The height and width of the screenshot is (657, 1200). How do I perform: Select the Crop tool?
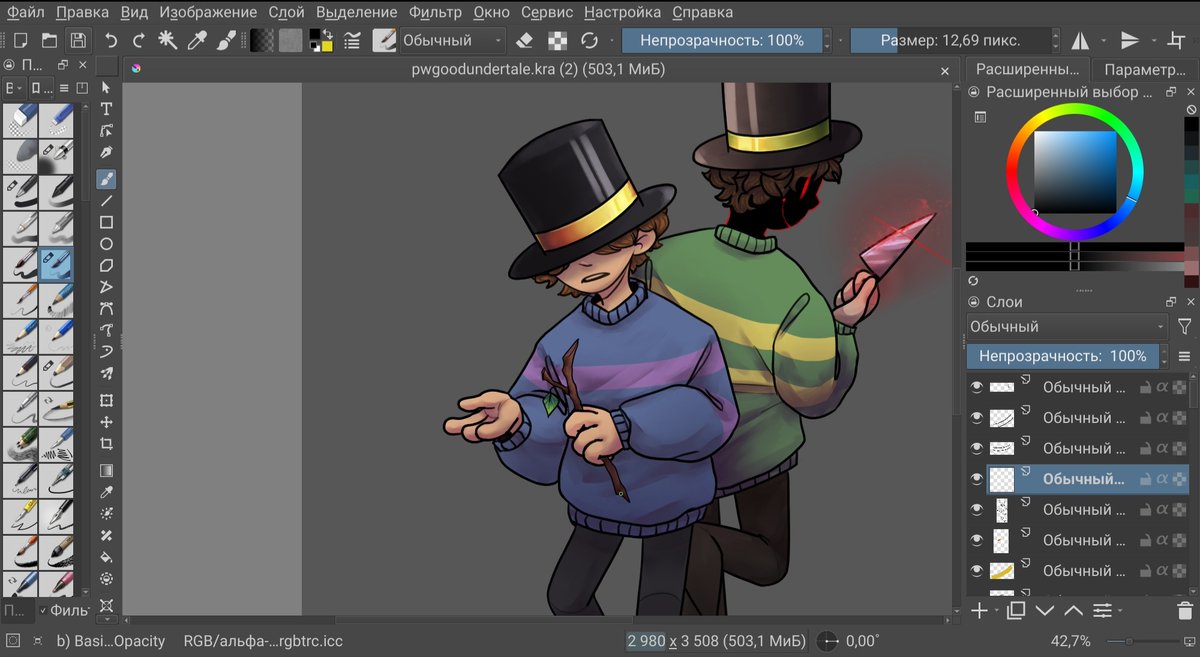(x=106, y=444)
